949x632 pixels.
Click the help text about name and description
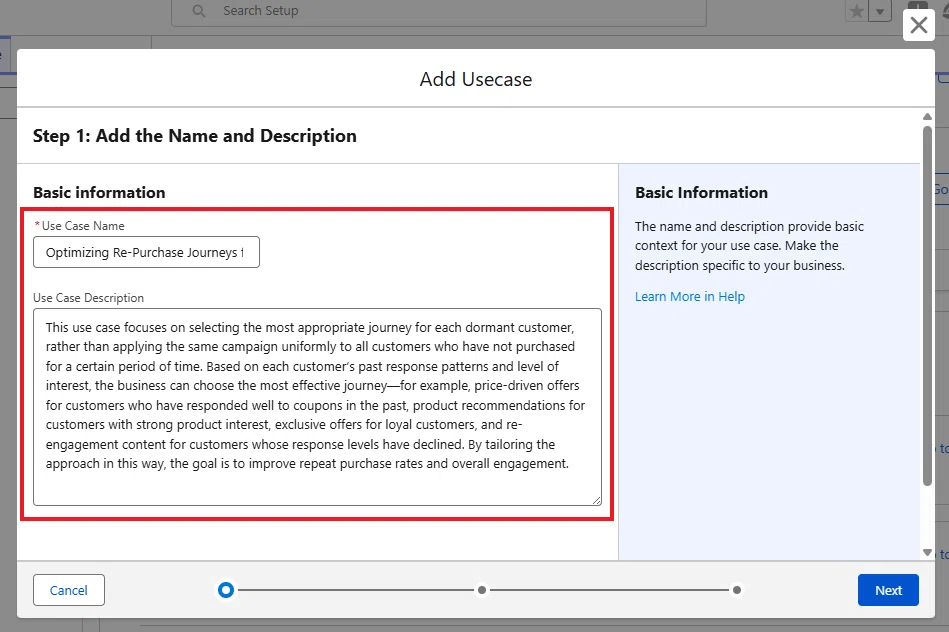749,246
